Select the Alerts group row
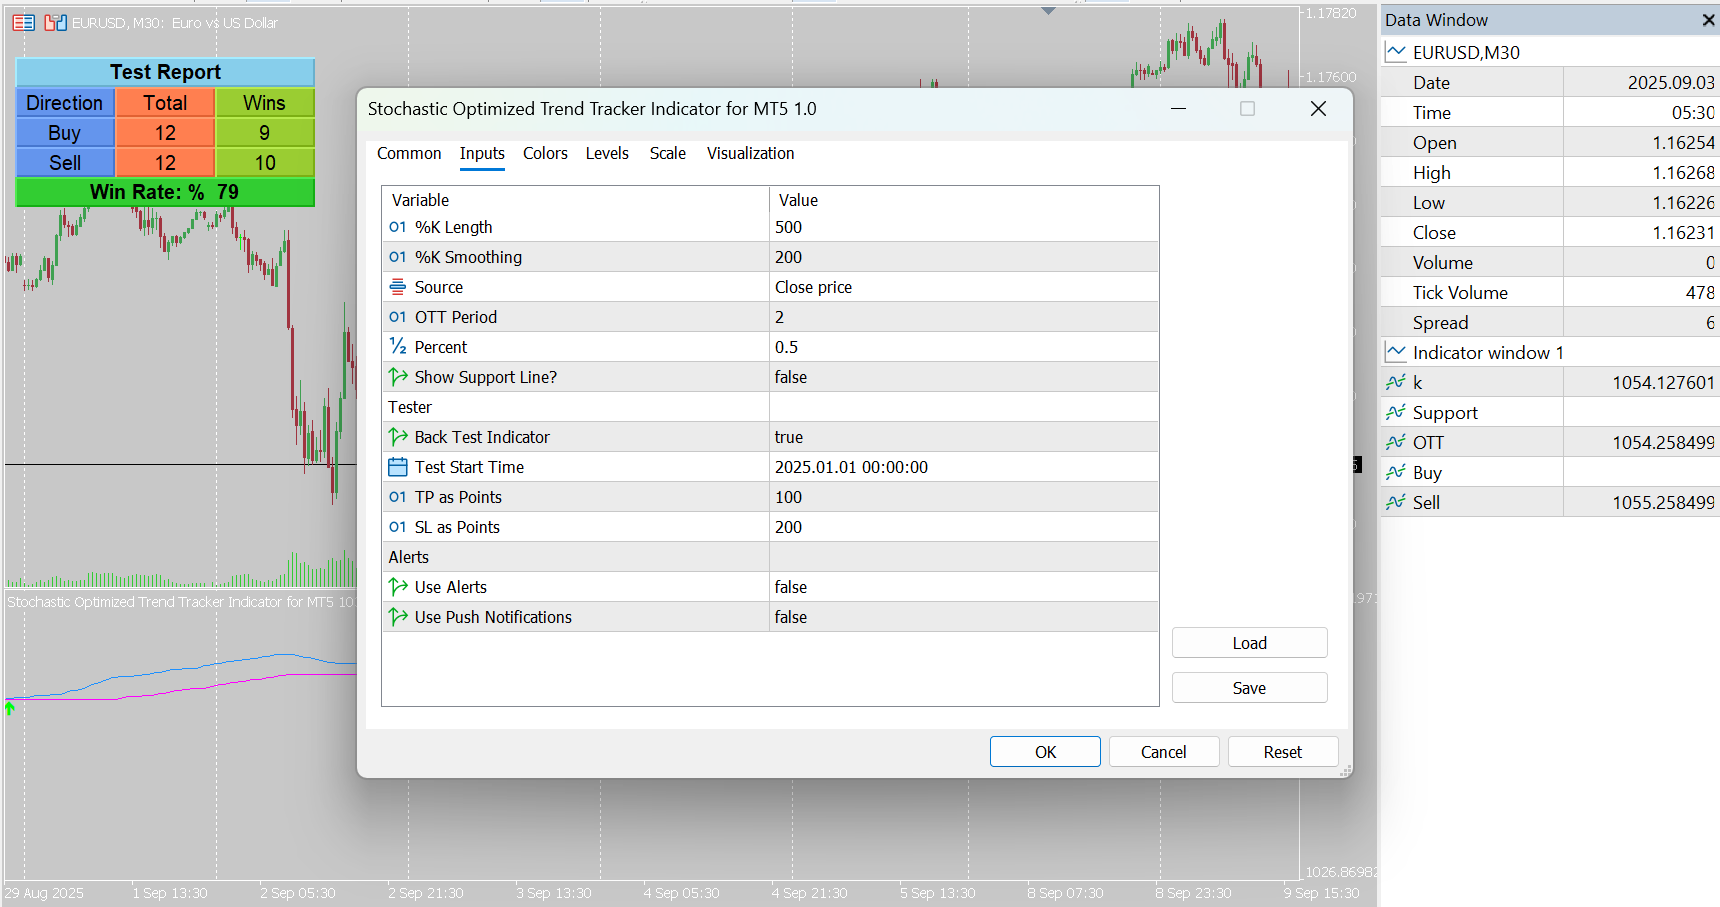The width and height of the screenshot is (1720, 907). (x=770, y=557)
